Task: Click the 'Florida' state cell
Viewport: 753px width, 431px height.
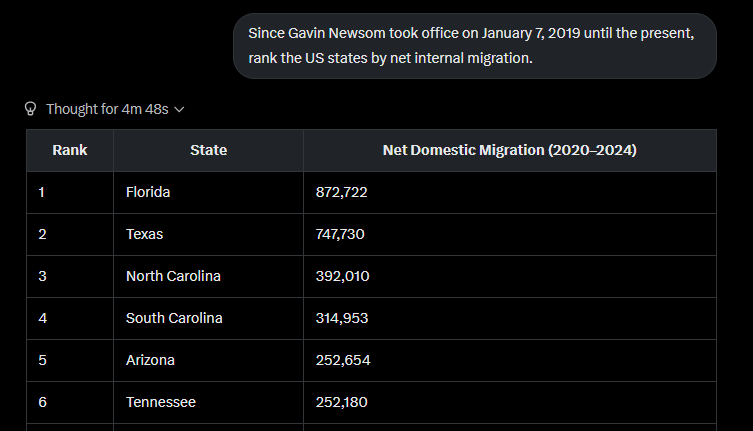Action: point(208,192)
